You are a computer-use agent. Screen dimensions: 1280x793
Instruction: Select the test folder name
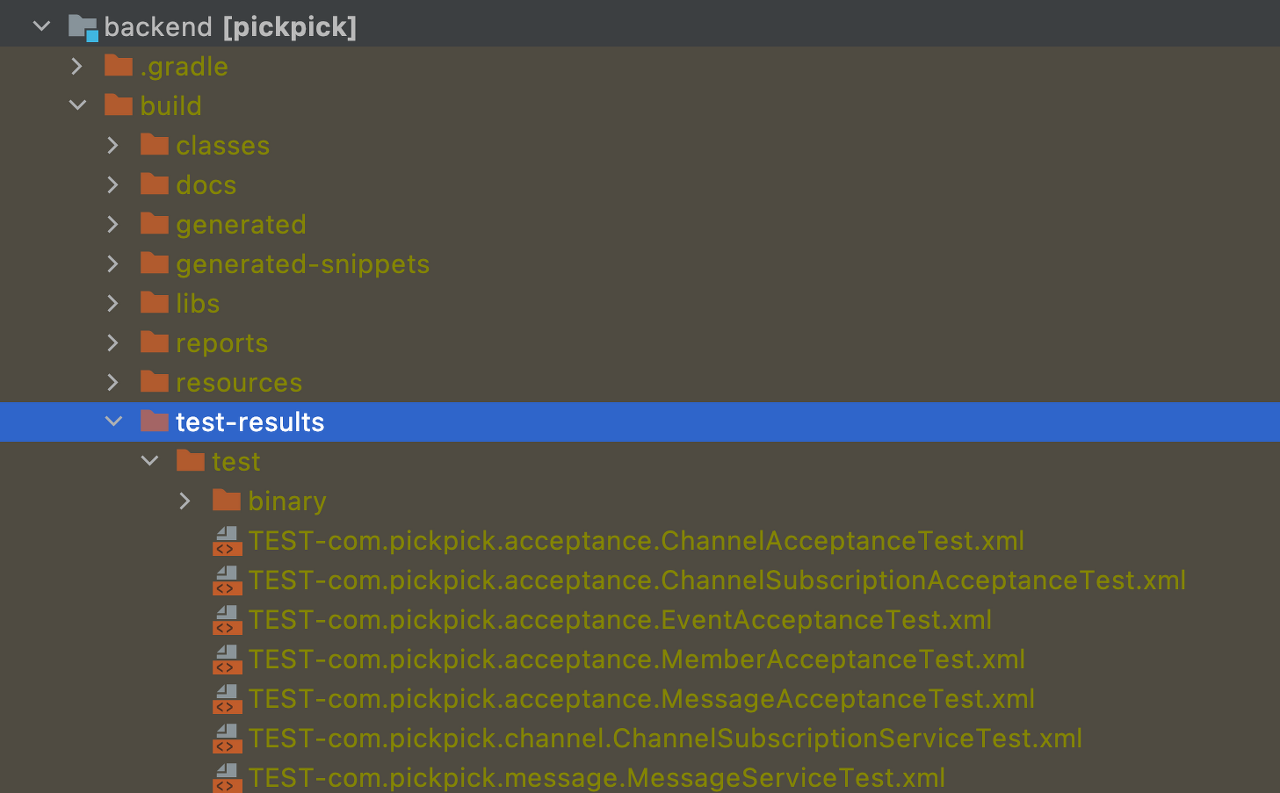click(236, 462)
